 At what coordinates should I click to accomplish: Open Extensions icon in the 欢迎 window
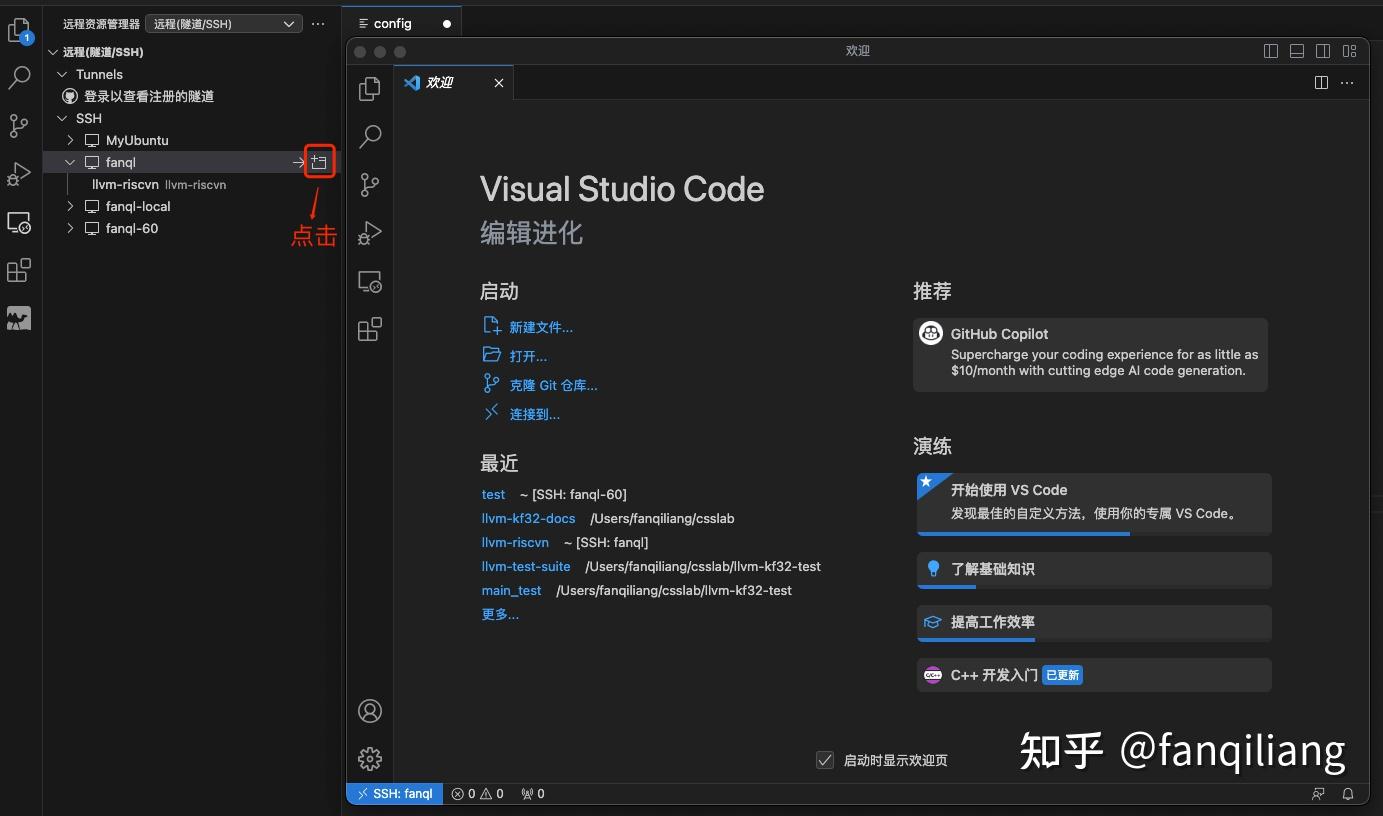[x=370, y=329]
